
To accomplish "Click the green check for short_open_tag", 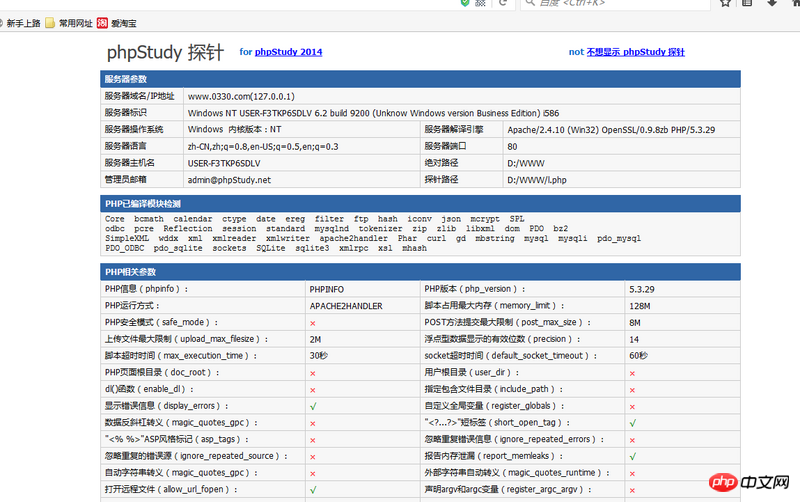I will [632, 423].
